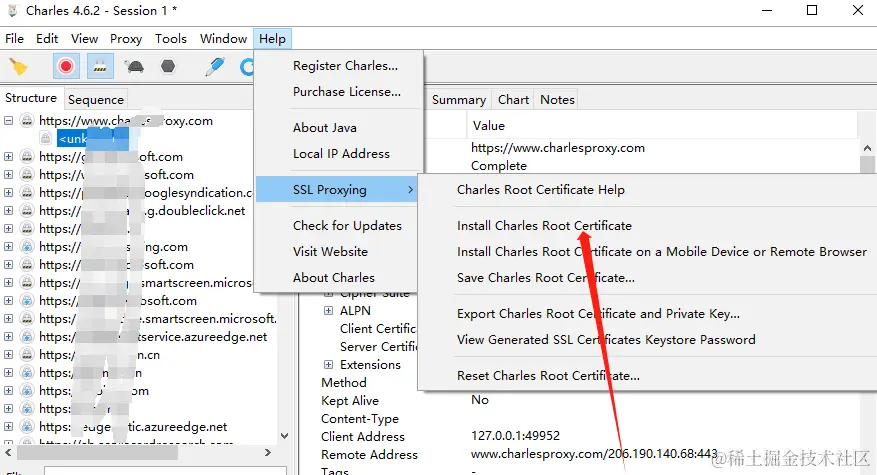Select Check for Updates

[347, 225]
